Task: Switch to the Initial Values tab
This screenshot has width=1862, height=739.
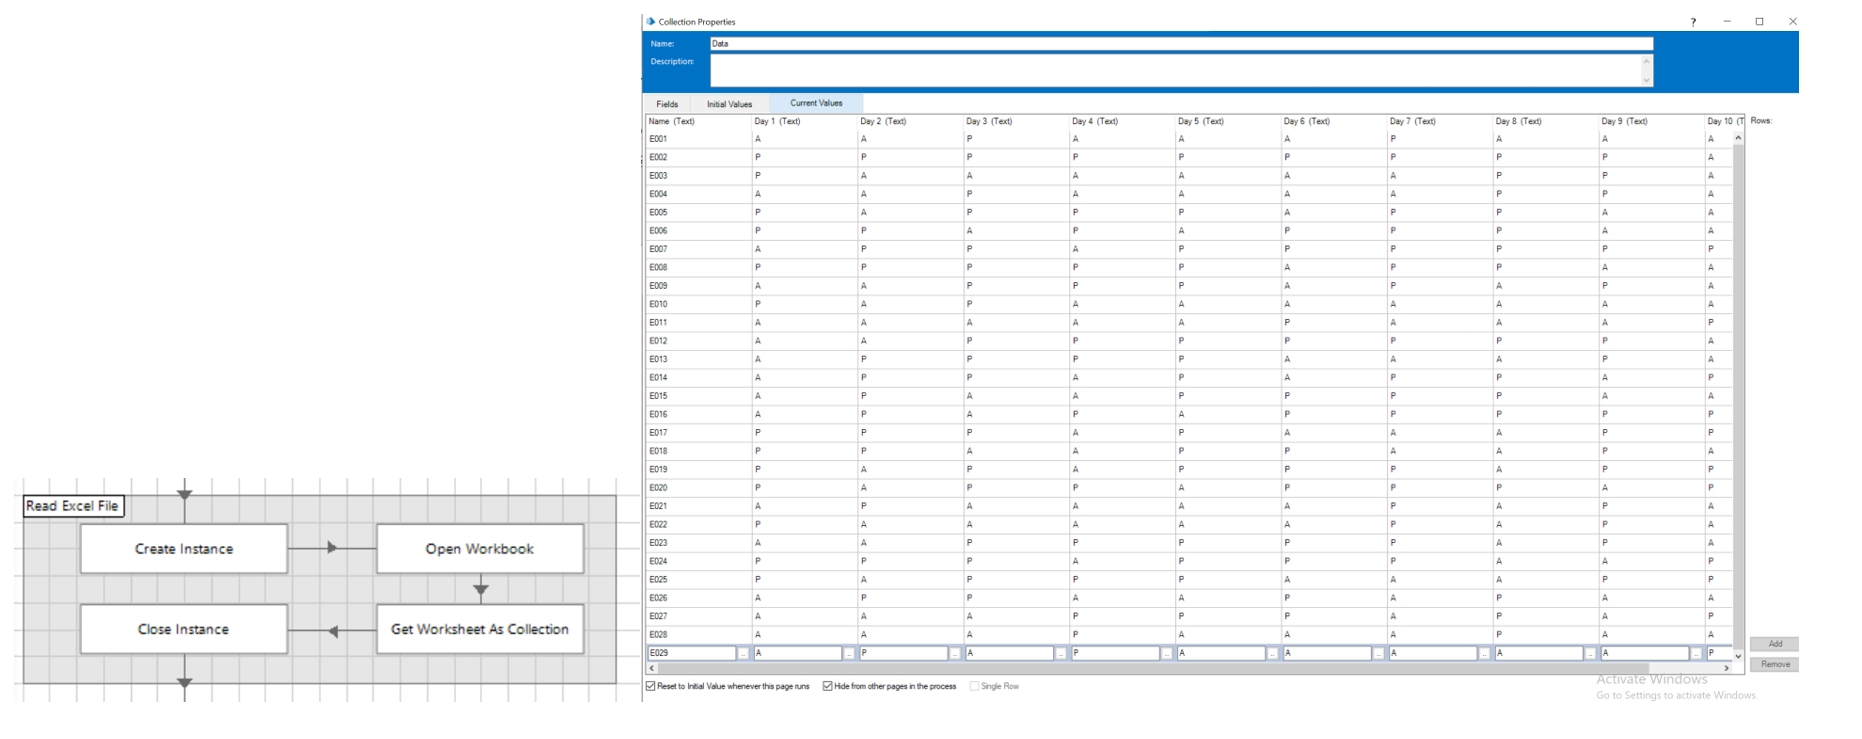Action: click(x=730, y=104)
